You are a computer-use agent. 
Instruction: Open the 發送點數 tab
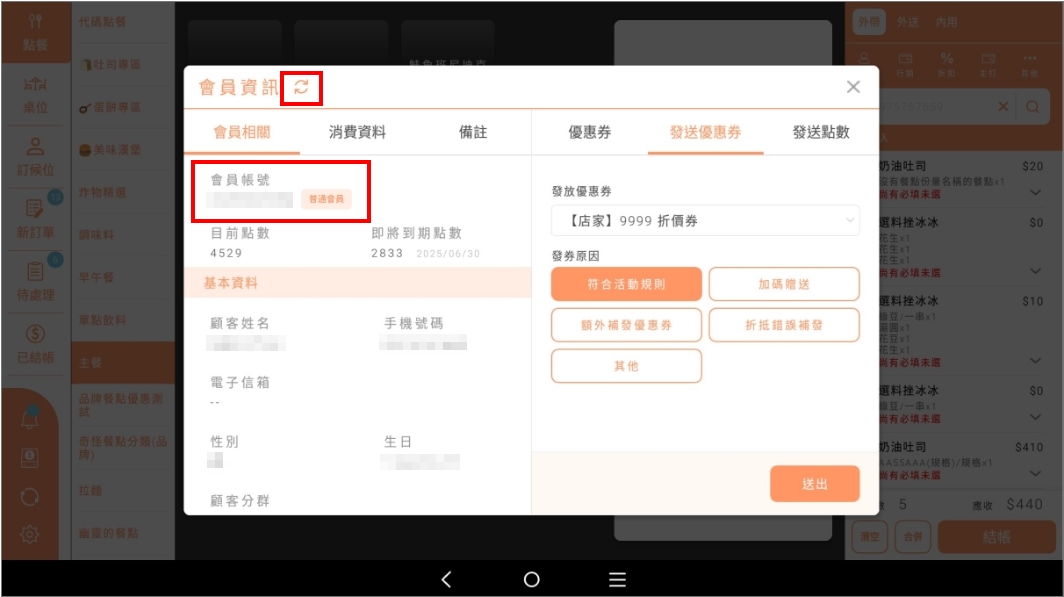coord(820,132)
